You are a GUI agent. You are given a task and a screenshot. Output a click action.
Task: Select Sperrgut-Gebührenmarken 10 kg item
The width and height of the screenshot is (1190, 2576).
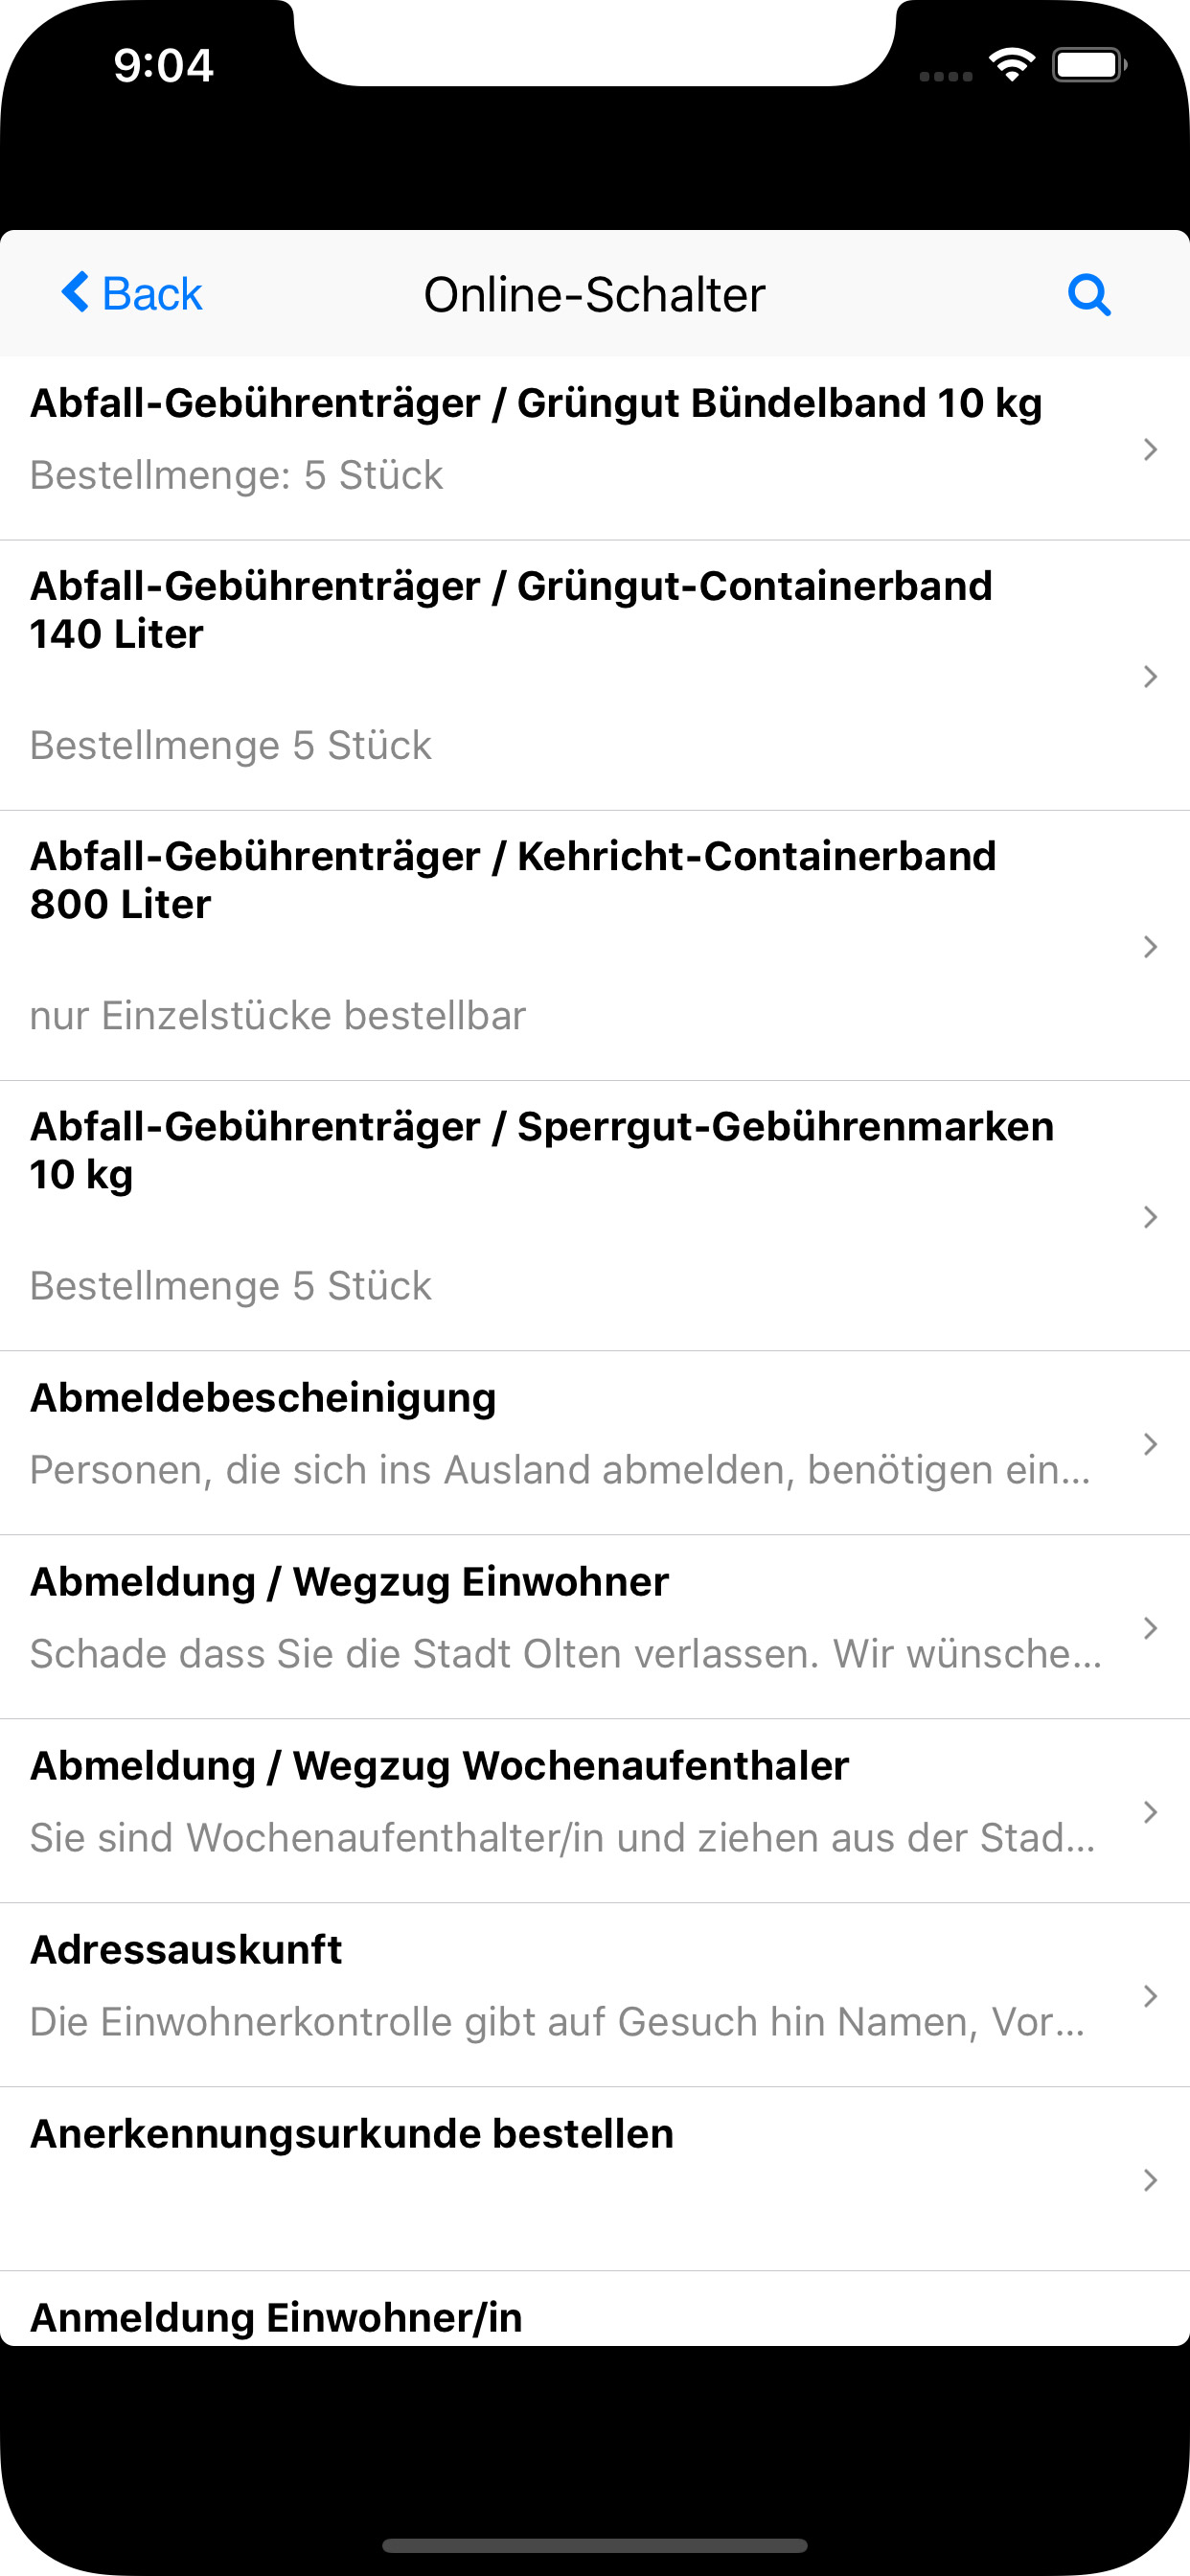[x=541, y=1204]
